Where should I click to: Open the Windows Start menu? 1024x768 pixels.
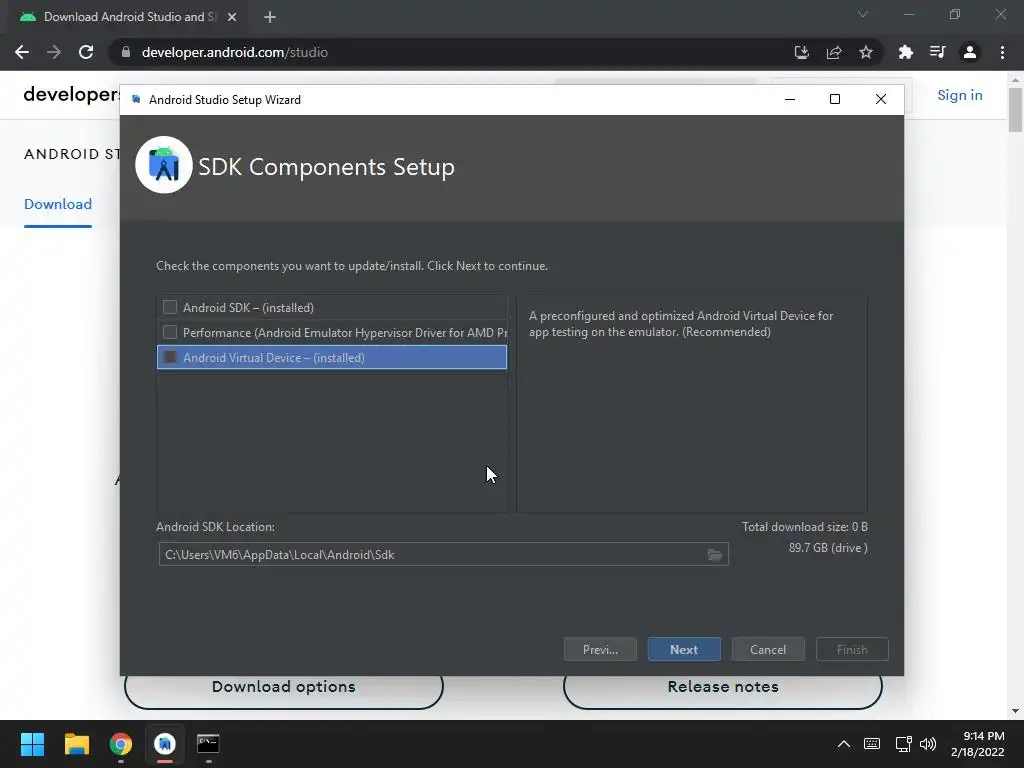point(32,744)
